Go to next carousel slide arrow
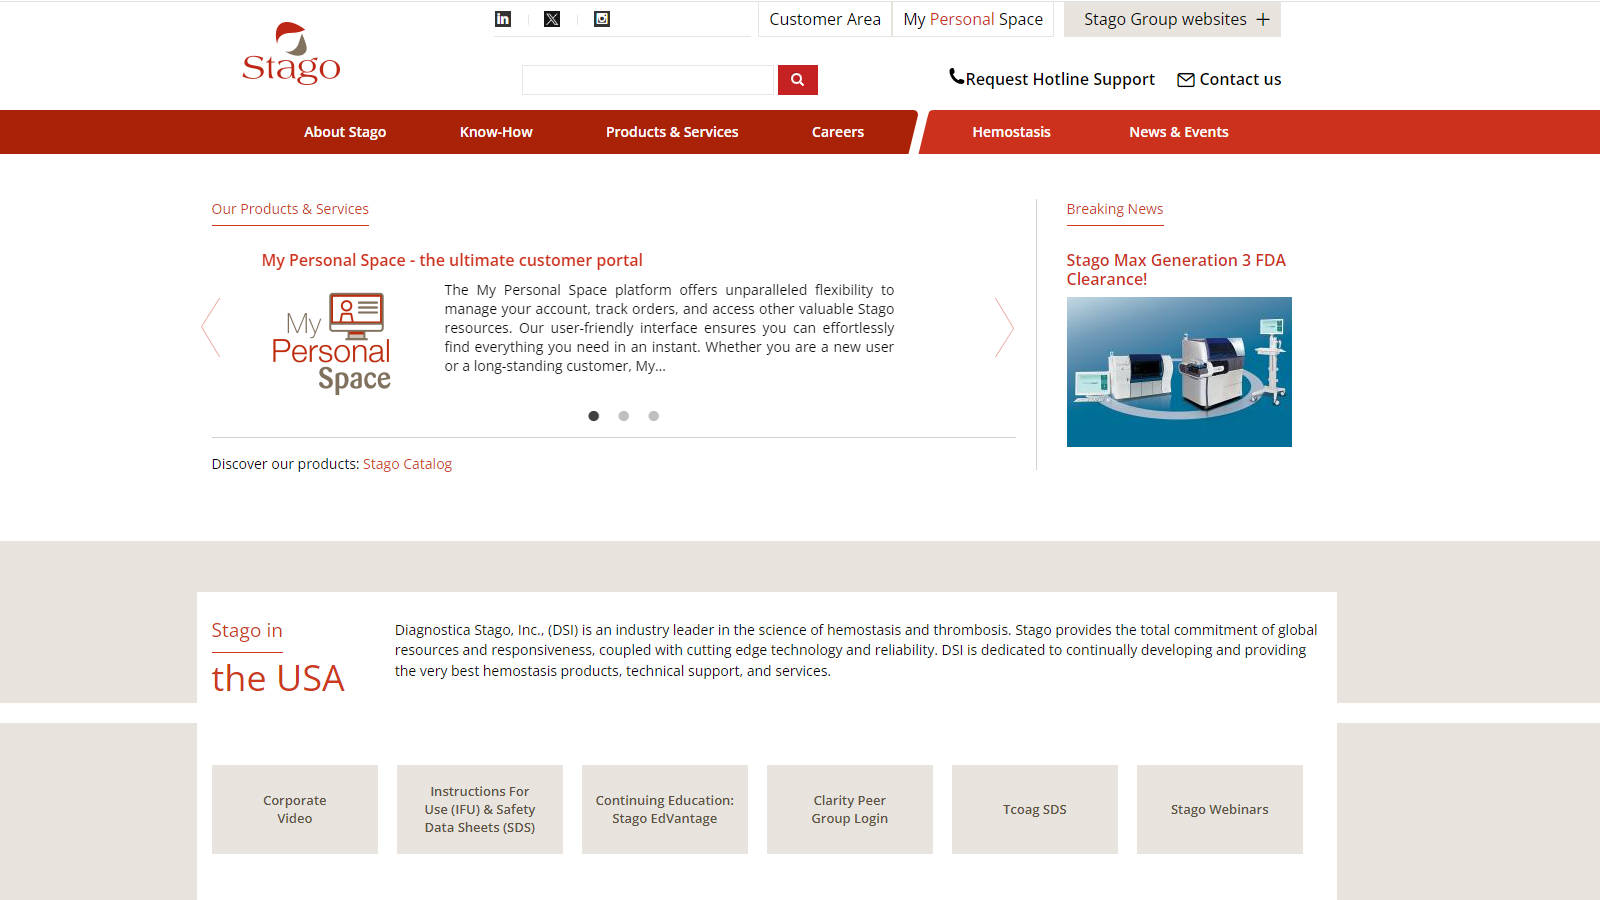Screen dimensions: 1600x900 click(1004, 327)
